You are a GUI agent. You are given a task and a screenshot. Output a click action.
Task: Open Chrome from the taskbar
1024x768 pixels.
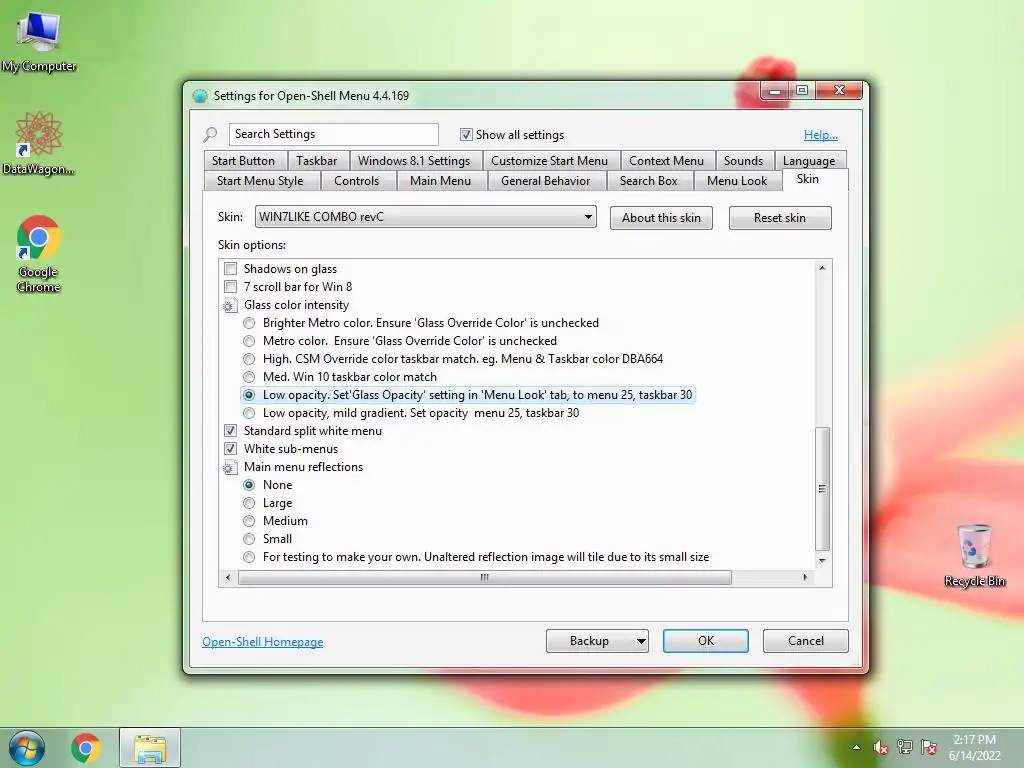tap(86, 748)
